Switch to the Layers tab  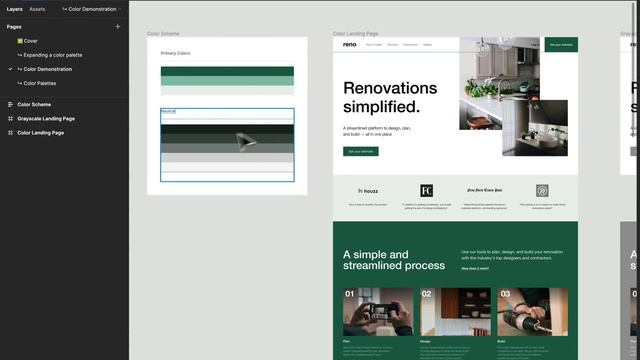coord(14,9)
